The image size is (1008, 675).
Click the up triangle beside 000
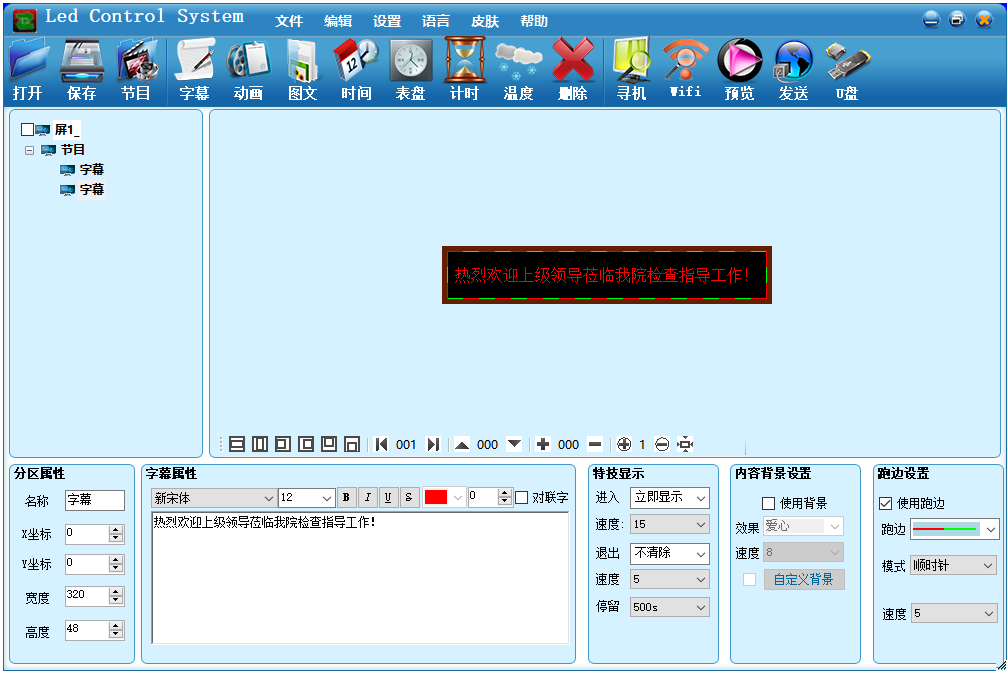pyautogui.click(x=462, y=444)
